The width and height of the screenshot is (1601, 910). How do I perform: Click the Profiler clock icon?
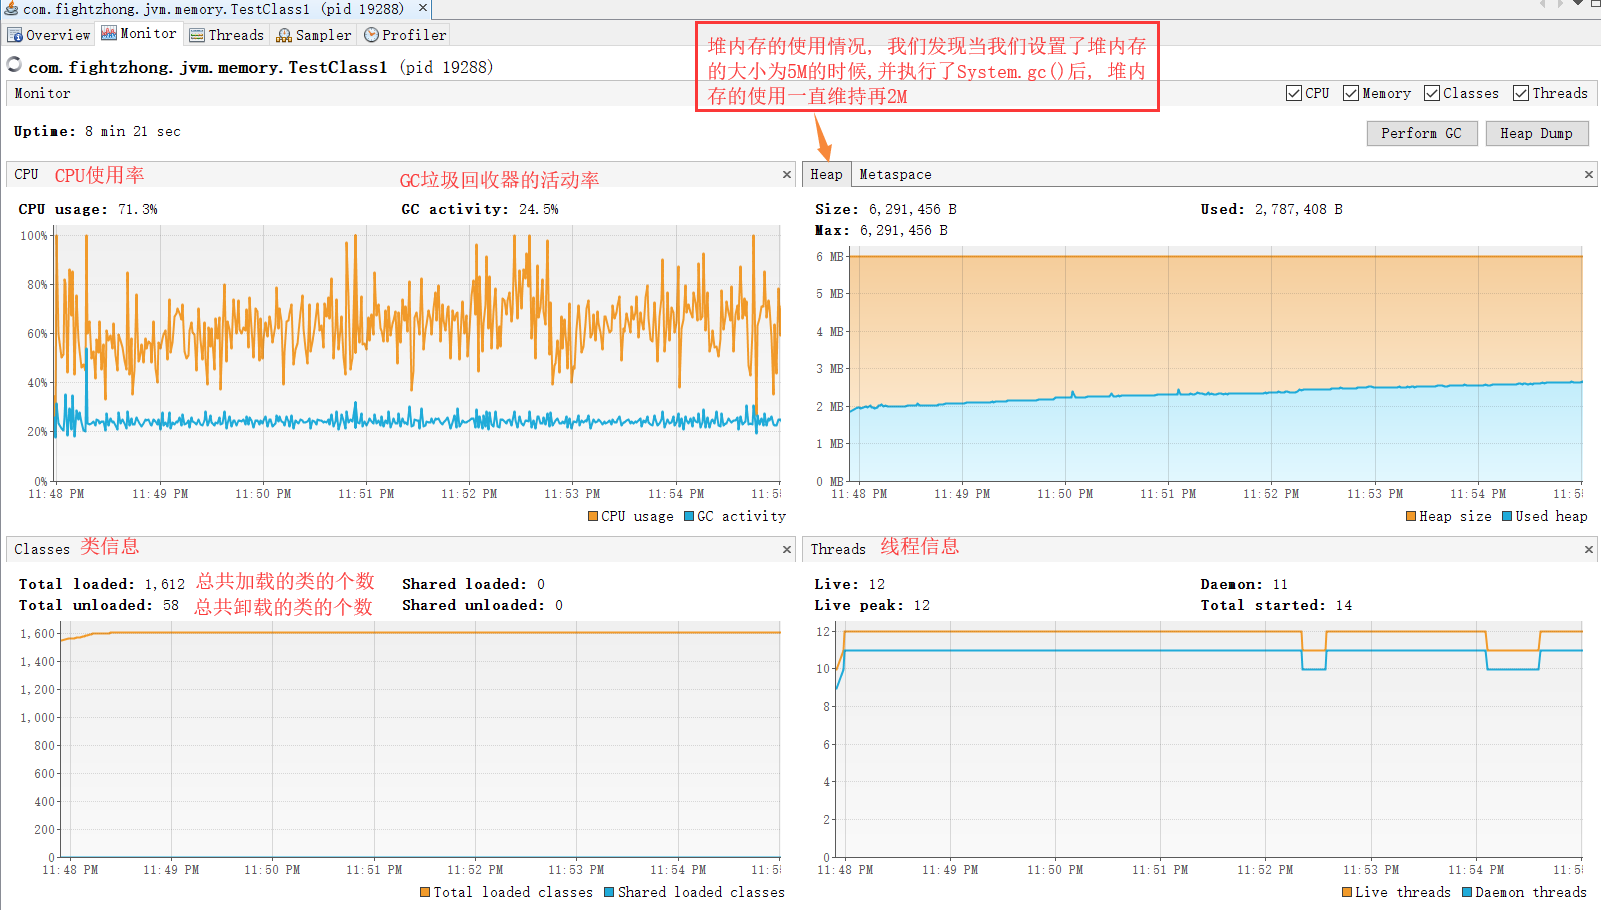pos(371,35)
